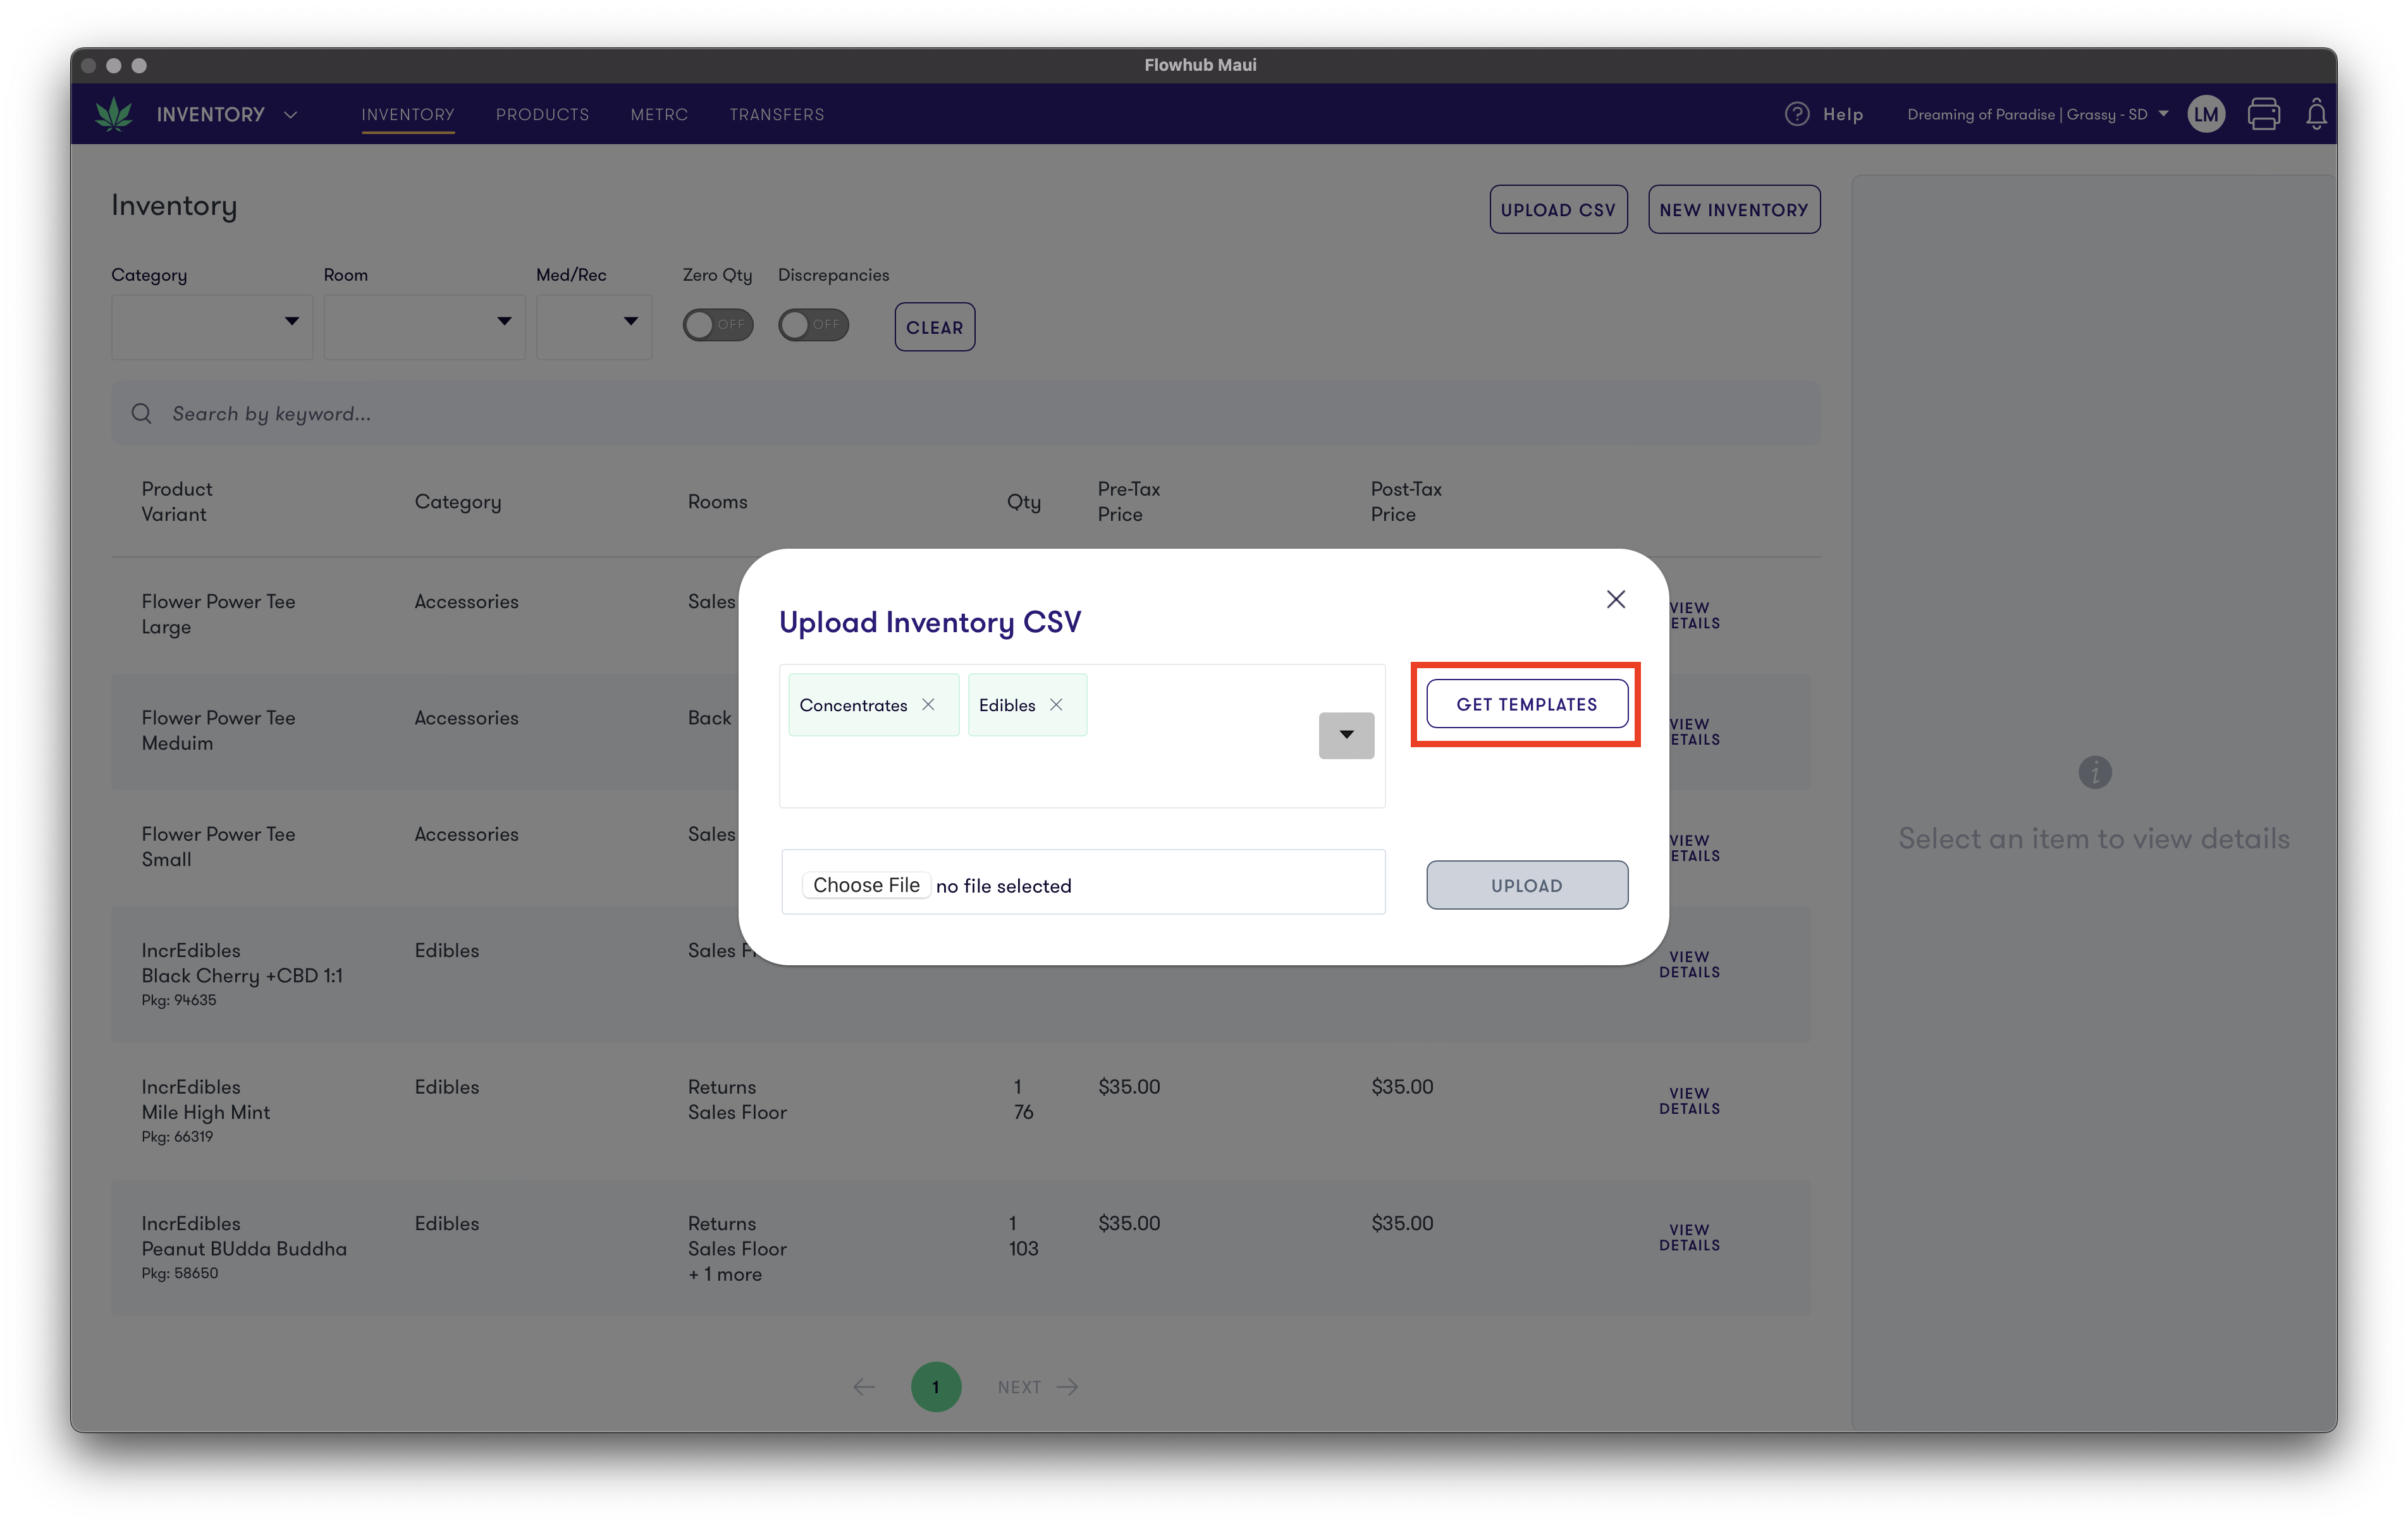Image resolution: width=2408 pixels, height=1526 pixels.
Task: Click the GET TEMPLATES button
Action: pos(1526,703)
